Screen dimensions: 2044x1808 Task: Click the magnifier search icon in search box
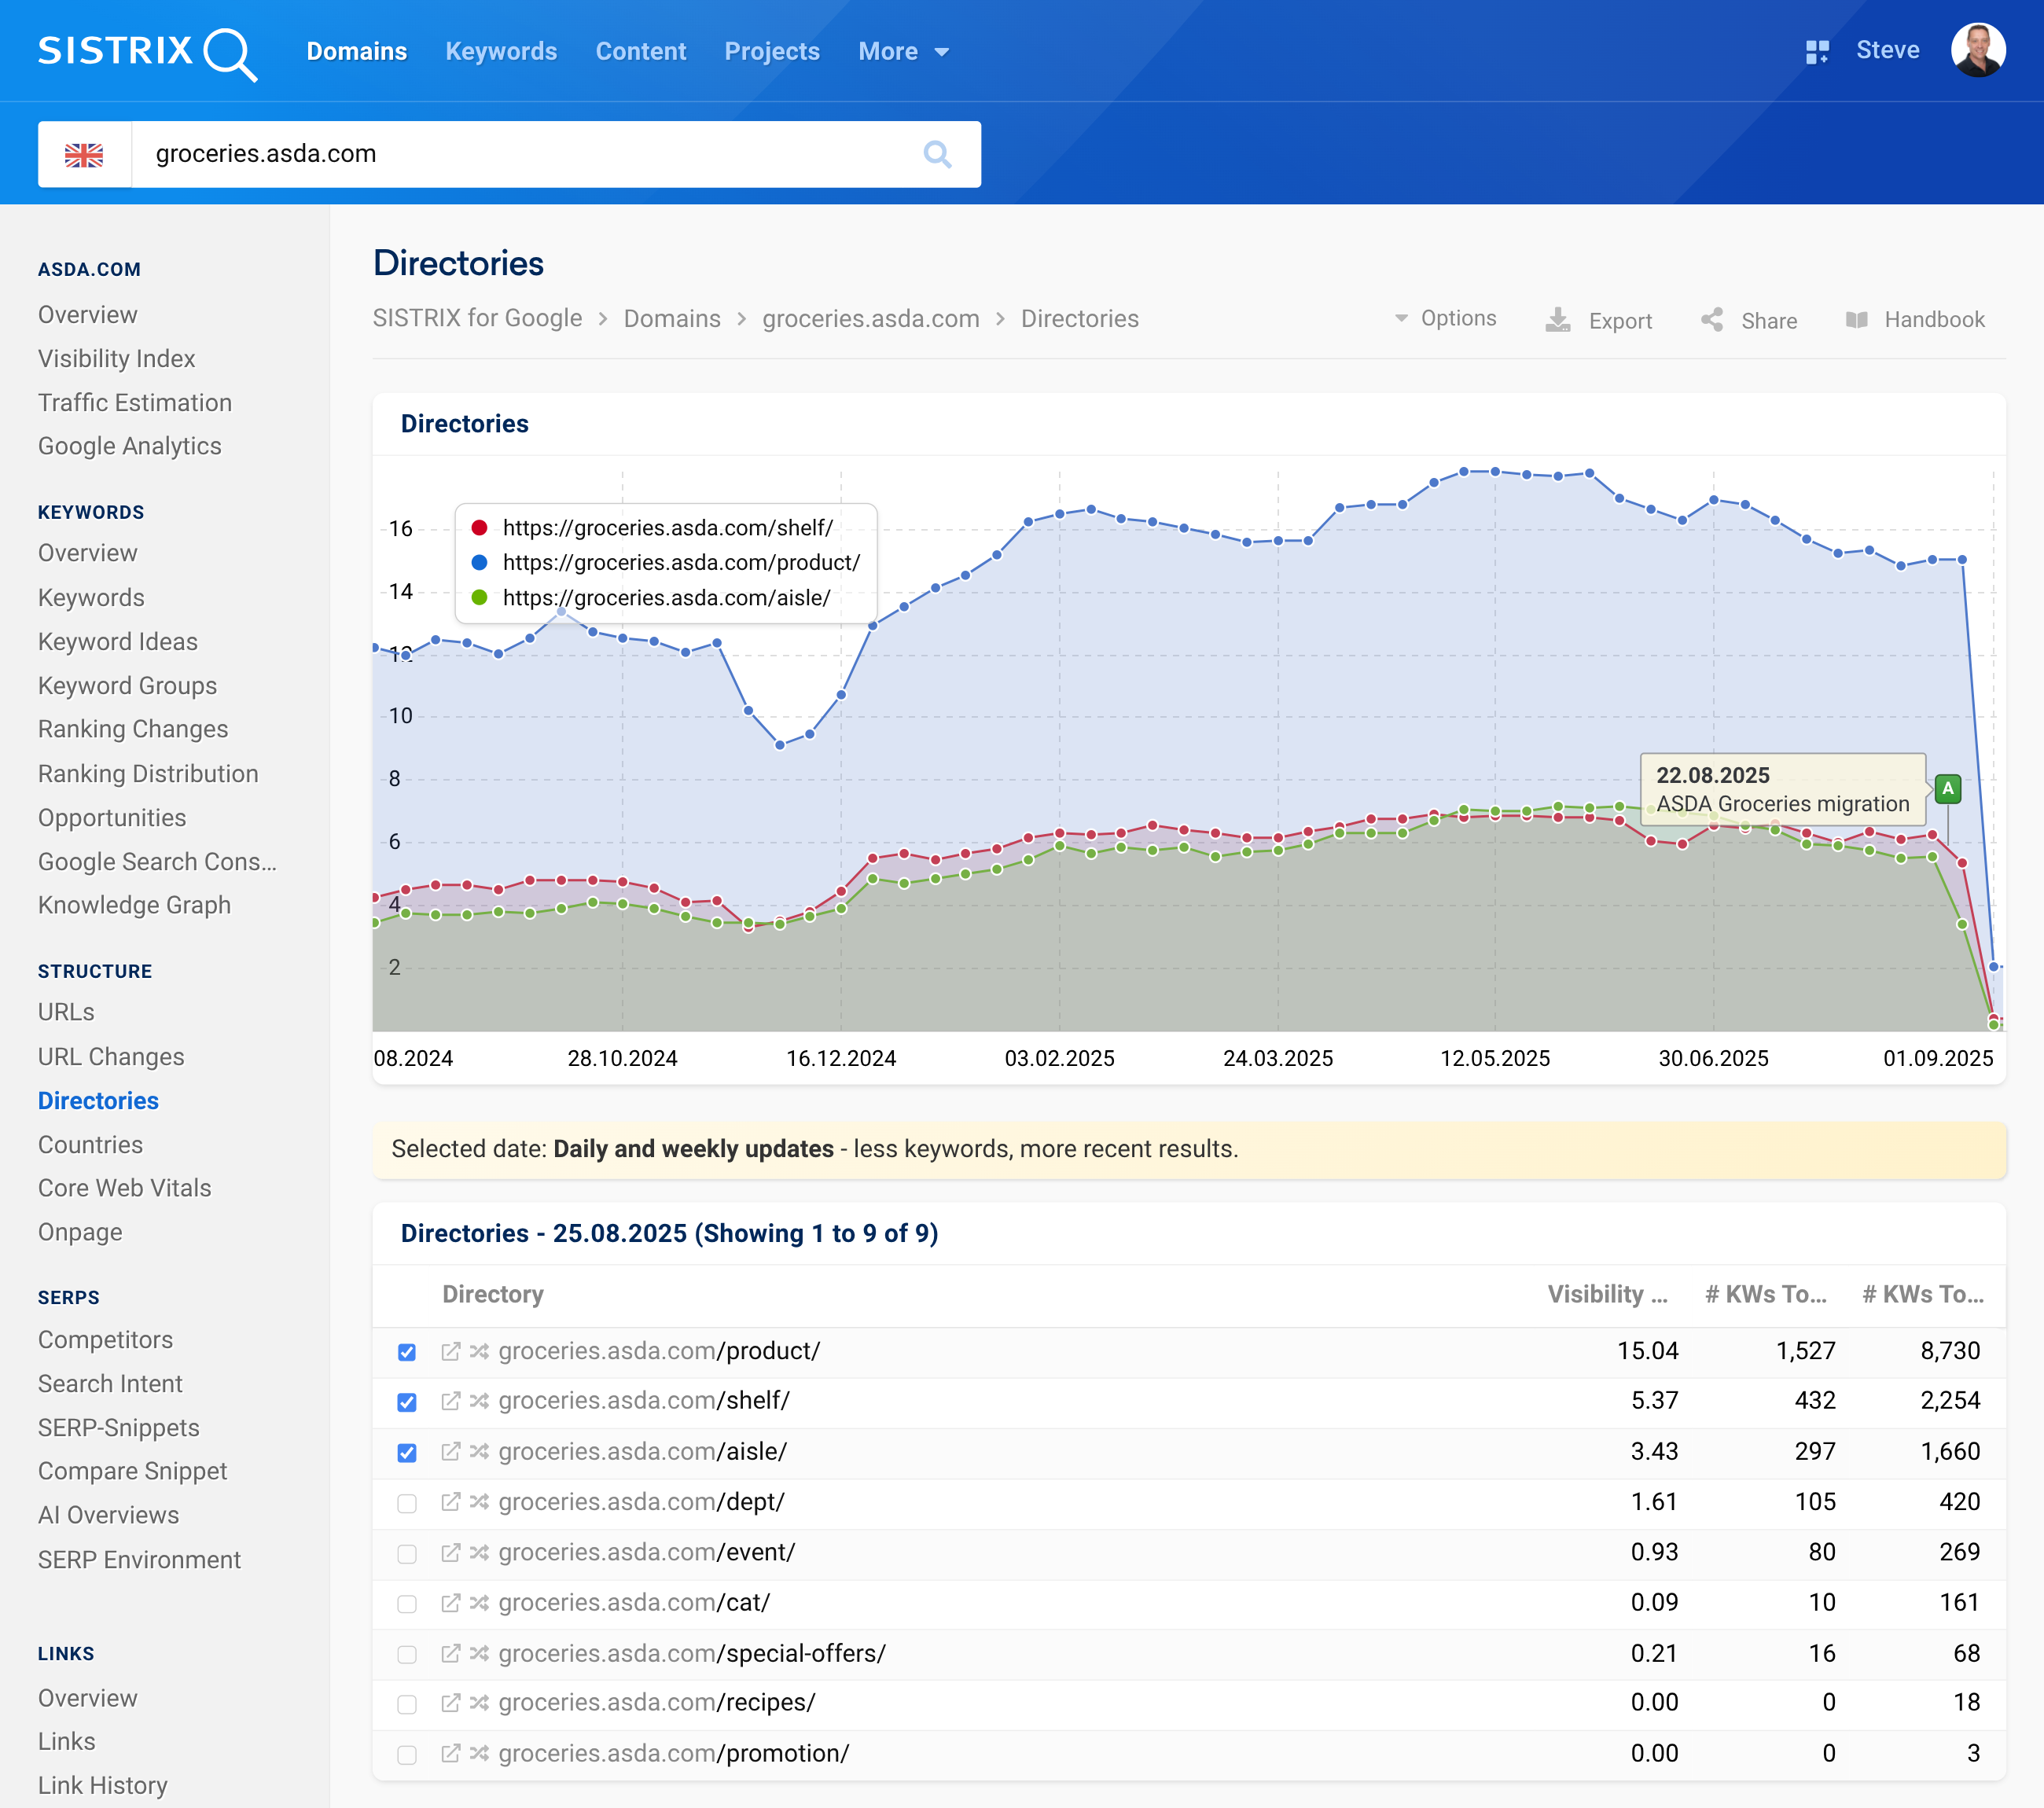937,154
